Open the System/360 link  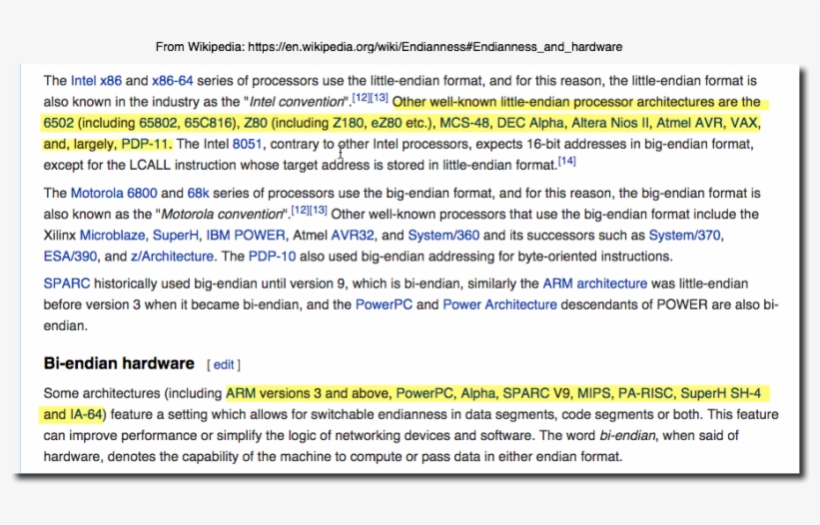[443, 235]
